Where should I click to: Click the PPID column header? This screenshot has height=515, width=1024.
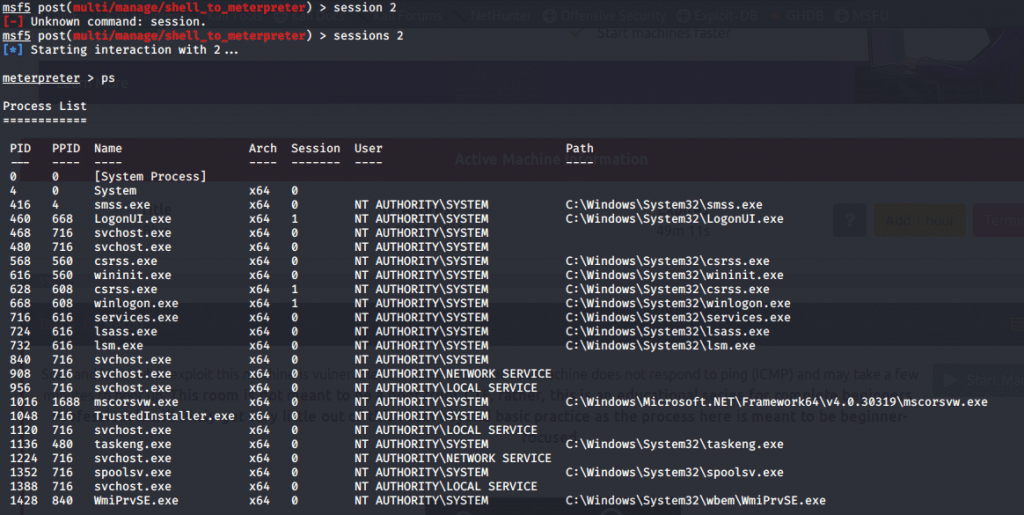[66, 148]
